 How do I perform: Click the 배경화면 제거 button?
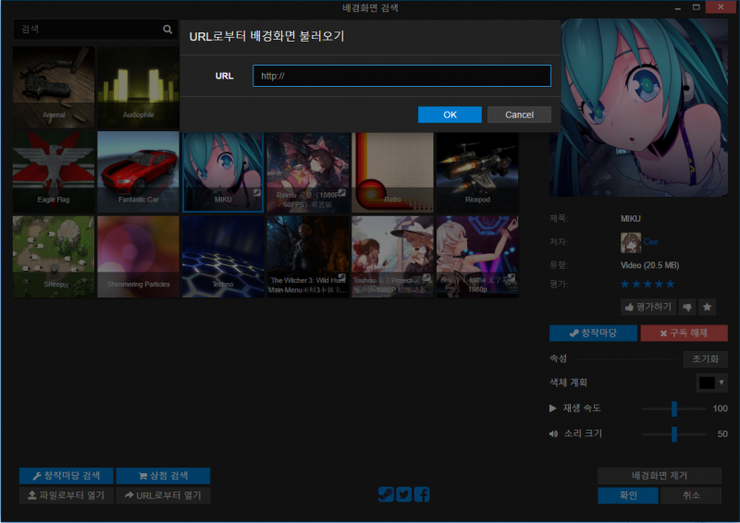659,476
